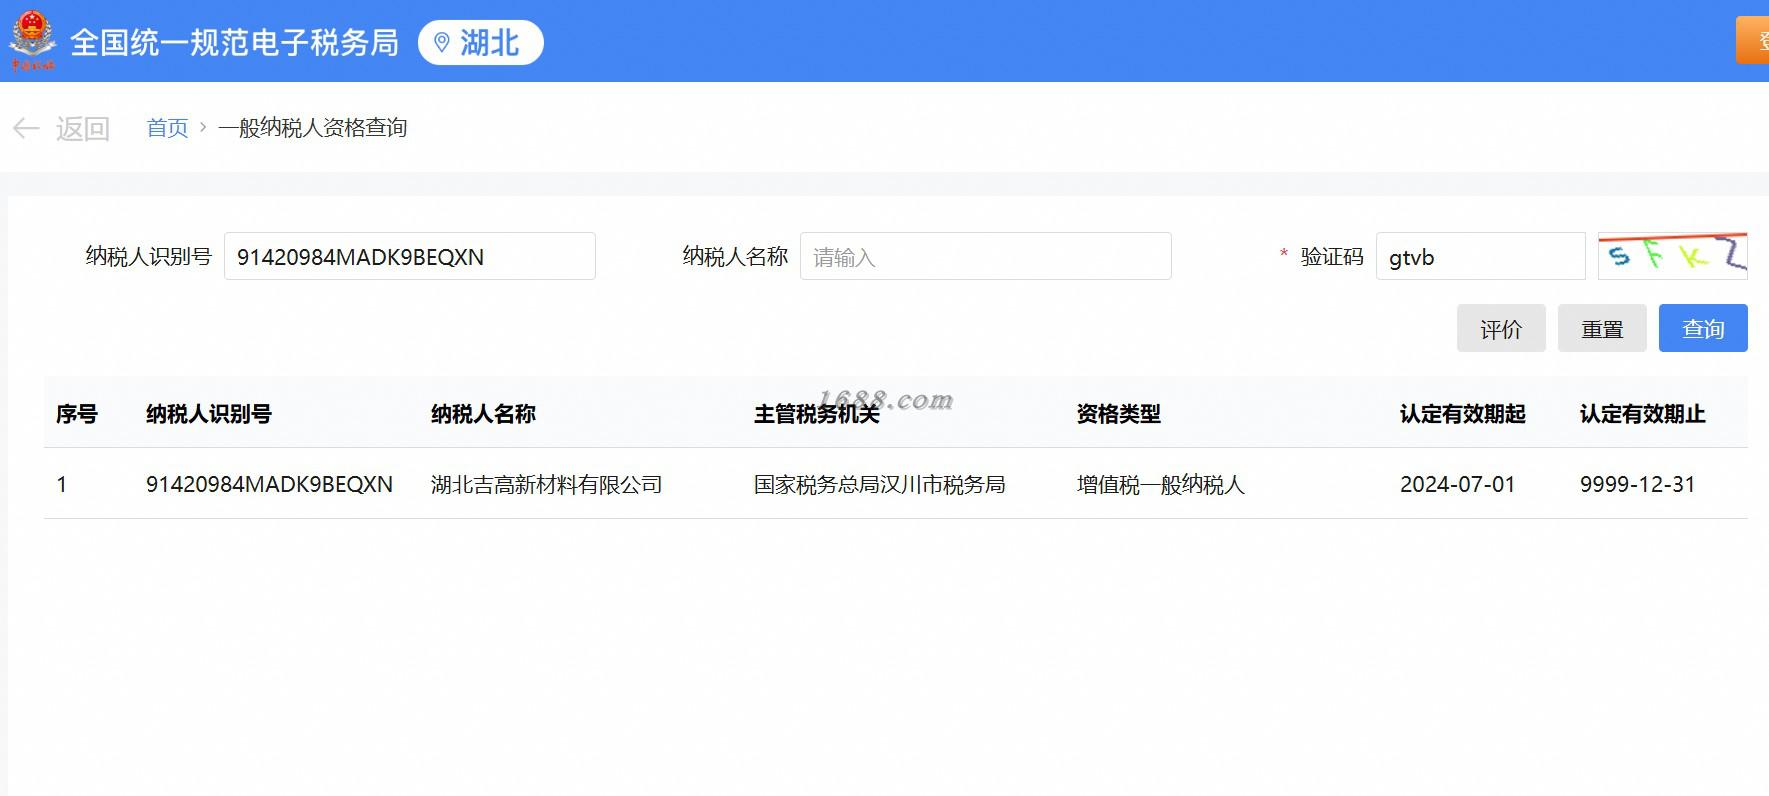1769x796 pixels.
Task: Click the blue 查询 button
Action: 1703,328
